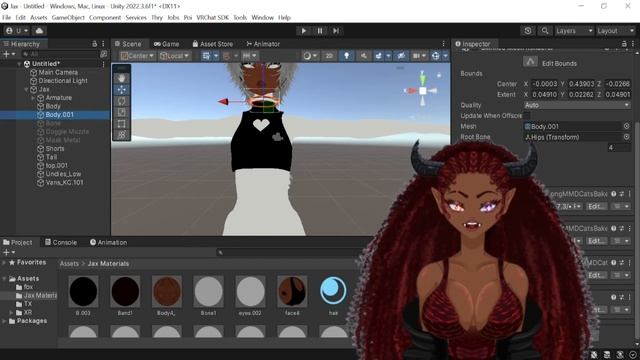Click the search magnifier in toolbar
Image resolution: width=640 pixels, height=360 pixels.
pos(545,31)
